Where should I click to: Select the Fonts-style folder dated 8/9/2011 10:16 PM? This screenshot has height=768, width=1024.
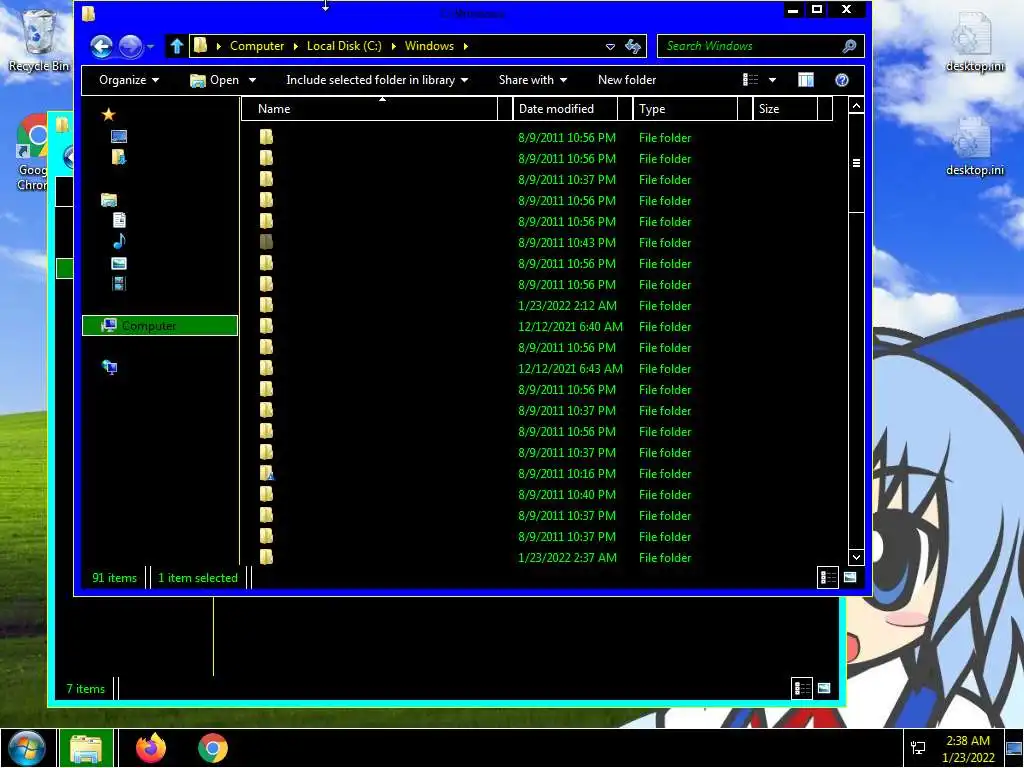point(266,473)
